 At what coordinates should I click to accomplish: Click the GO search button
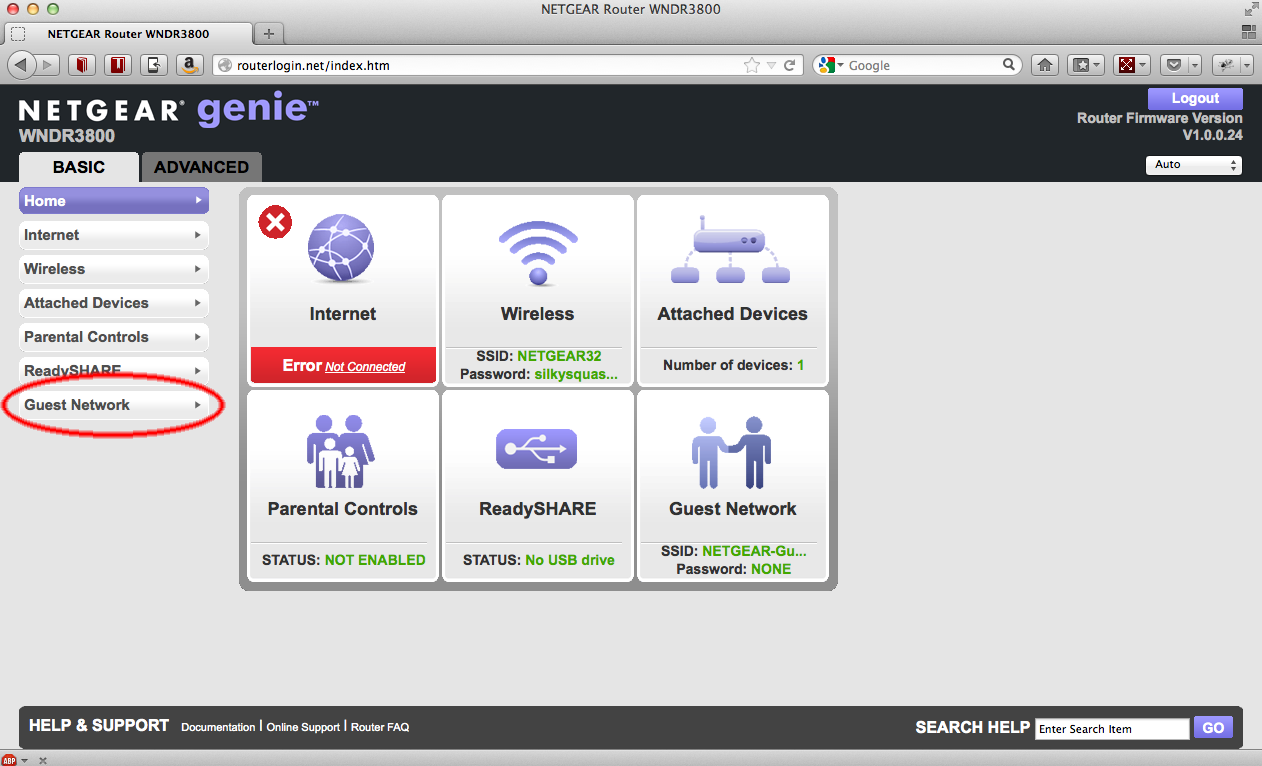point(1213,728)
